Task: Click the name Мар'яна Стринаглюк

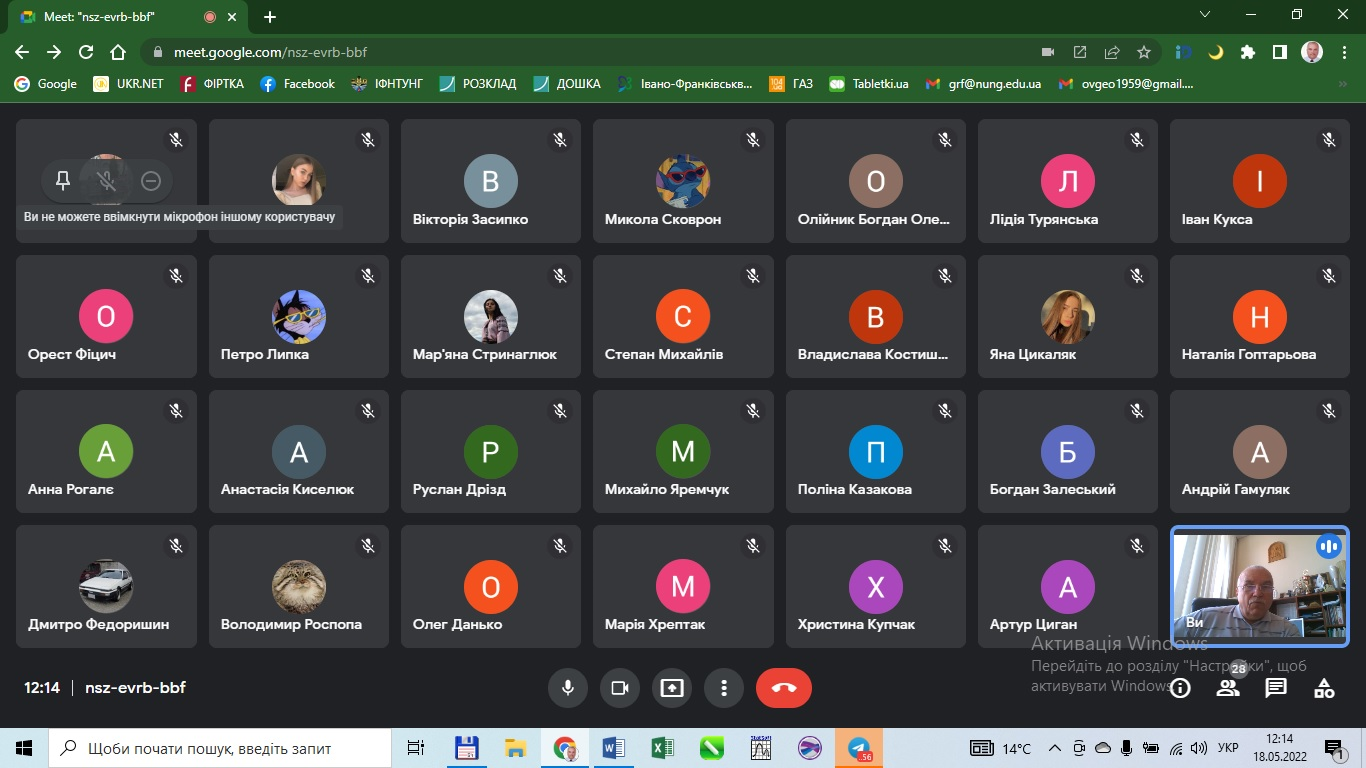Action: point(485,354)
